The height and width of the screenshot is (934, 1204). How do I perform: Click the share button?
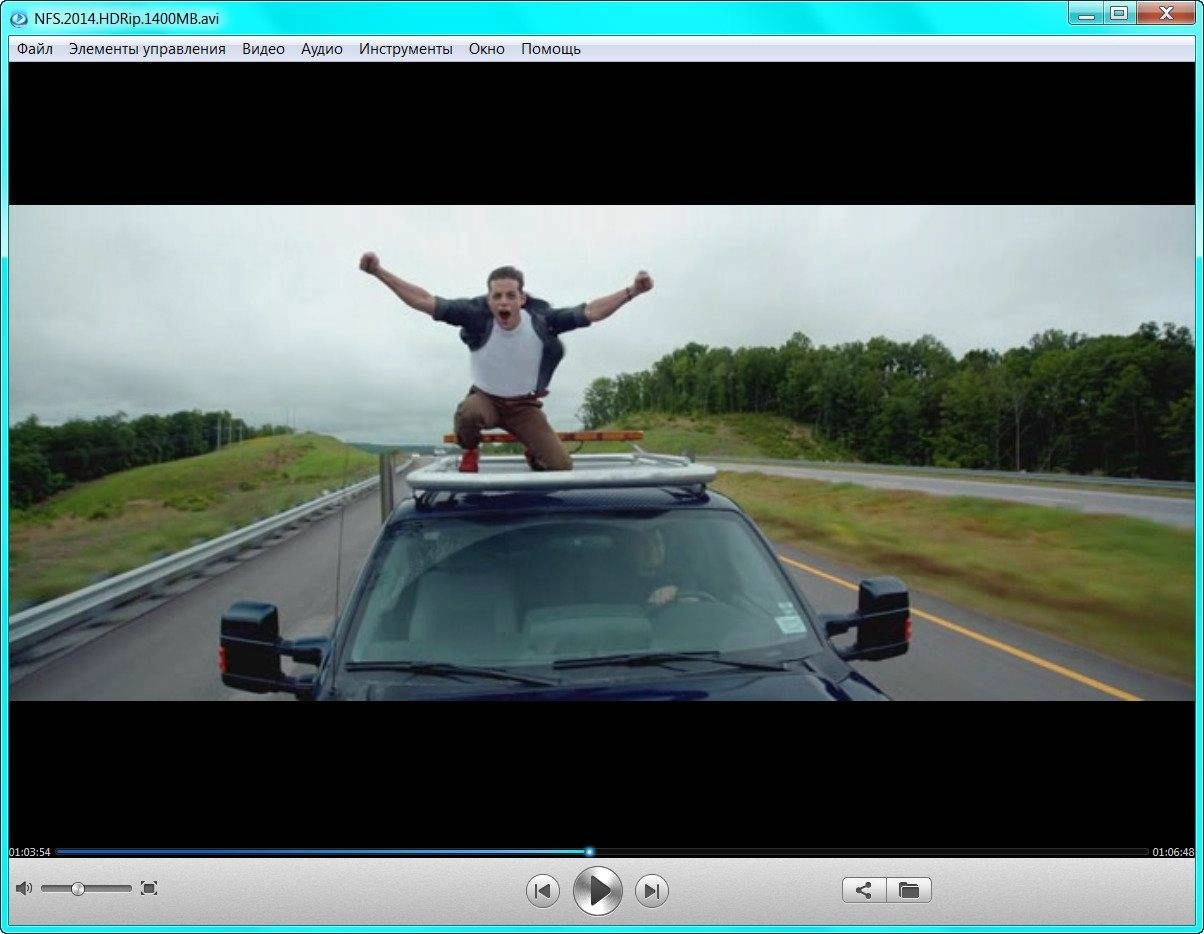pos(864,890)
